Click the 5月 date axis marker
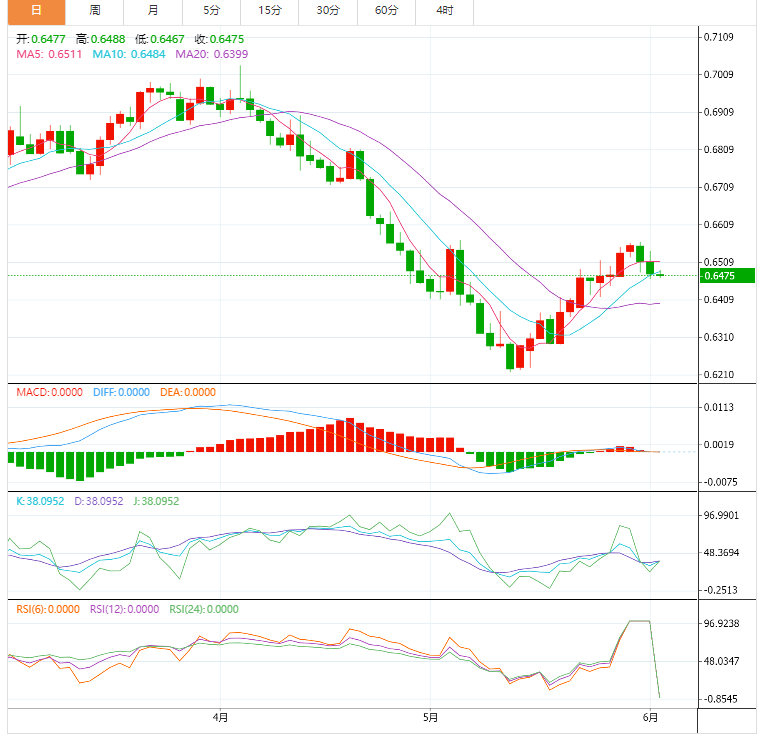766x745 pixels. point(430,718)
